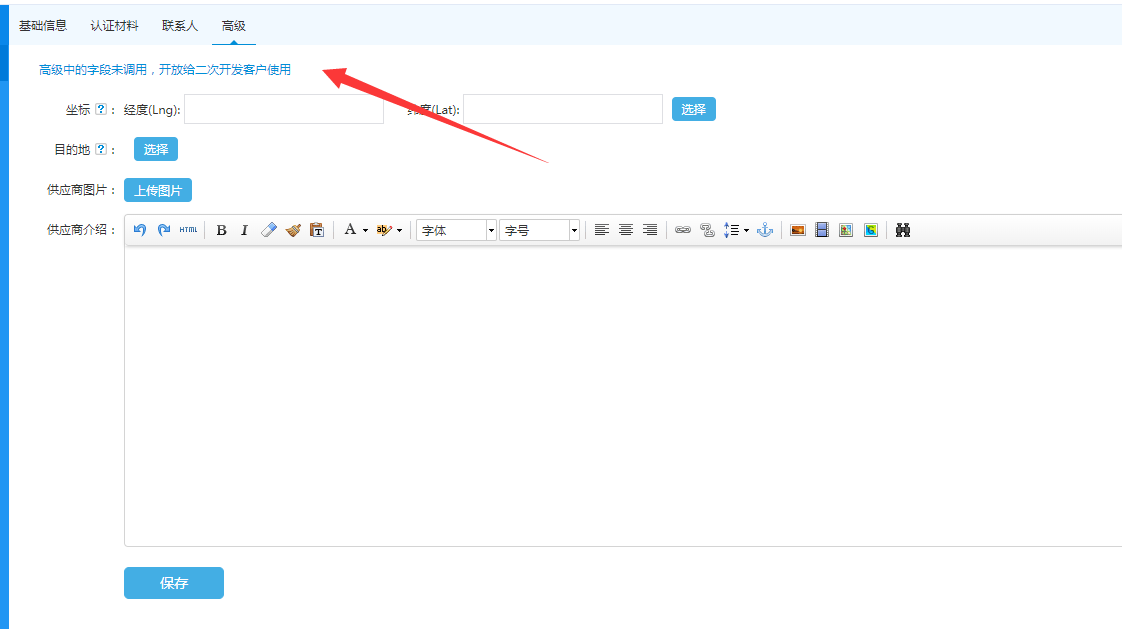1122x629 pixels.
Task: Click the binoculars find icon
Action: [x=903, y=230]
